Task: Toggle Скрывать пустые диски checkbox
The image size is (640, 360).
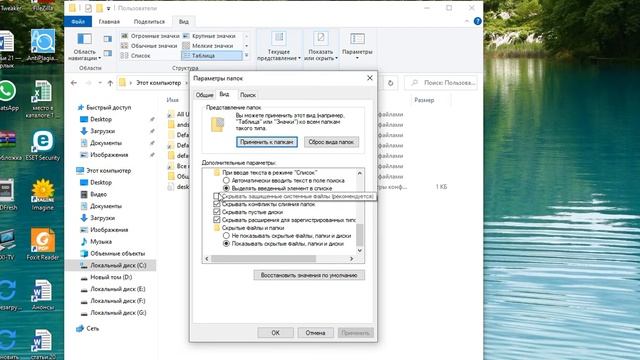Action: 217,212
